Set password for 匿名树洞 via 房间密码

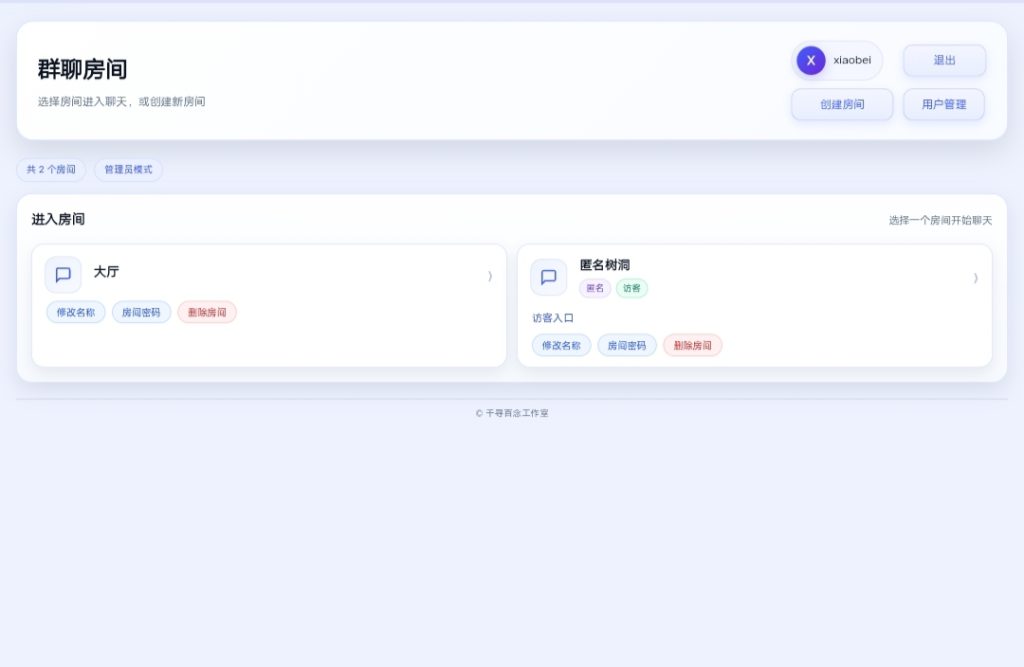click(x=627, y=346)
